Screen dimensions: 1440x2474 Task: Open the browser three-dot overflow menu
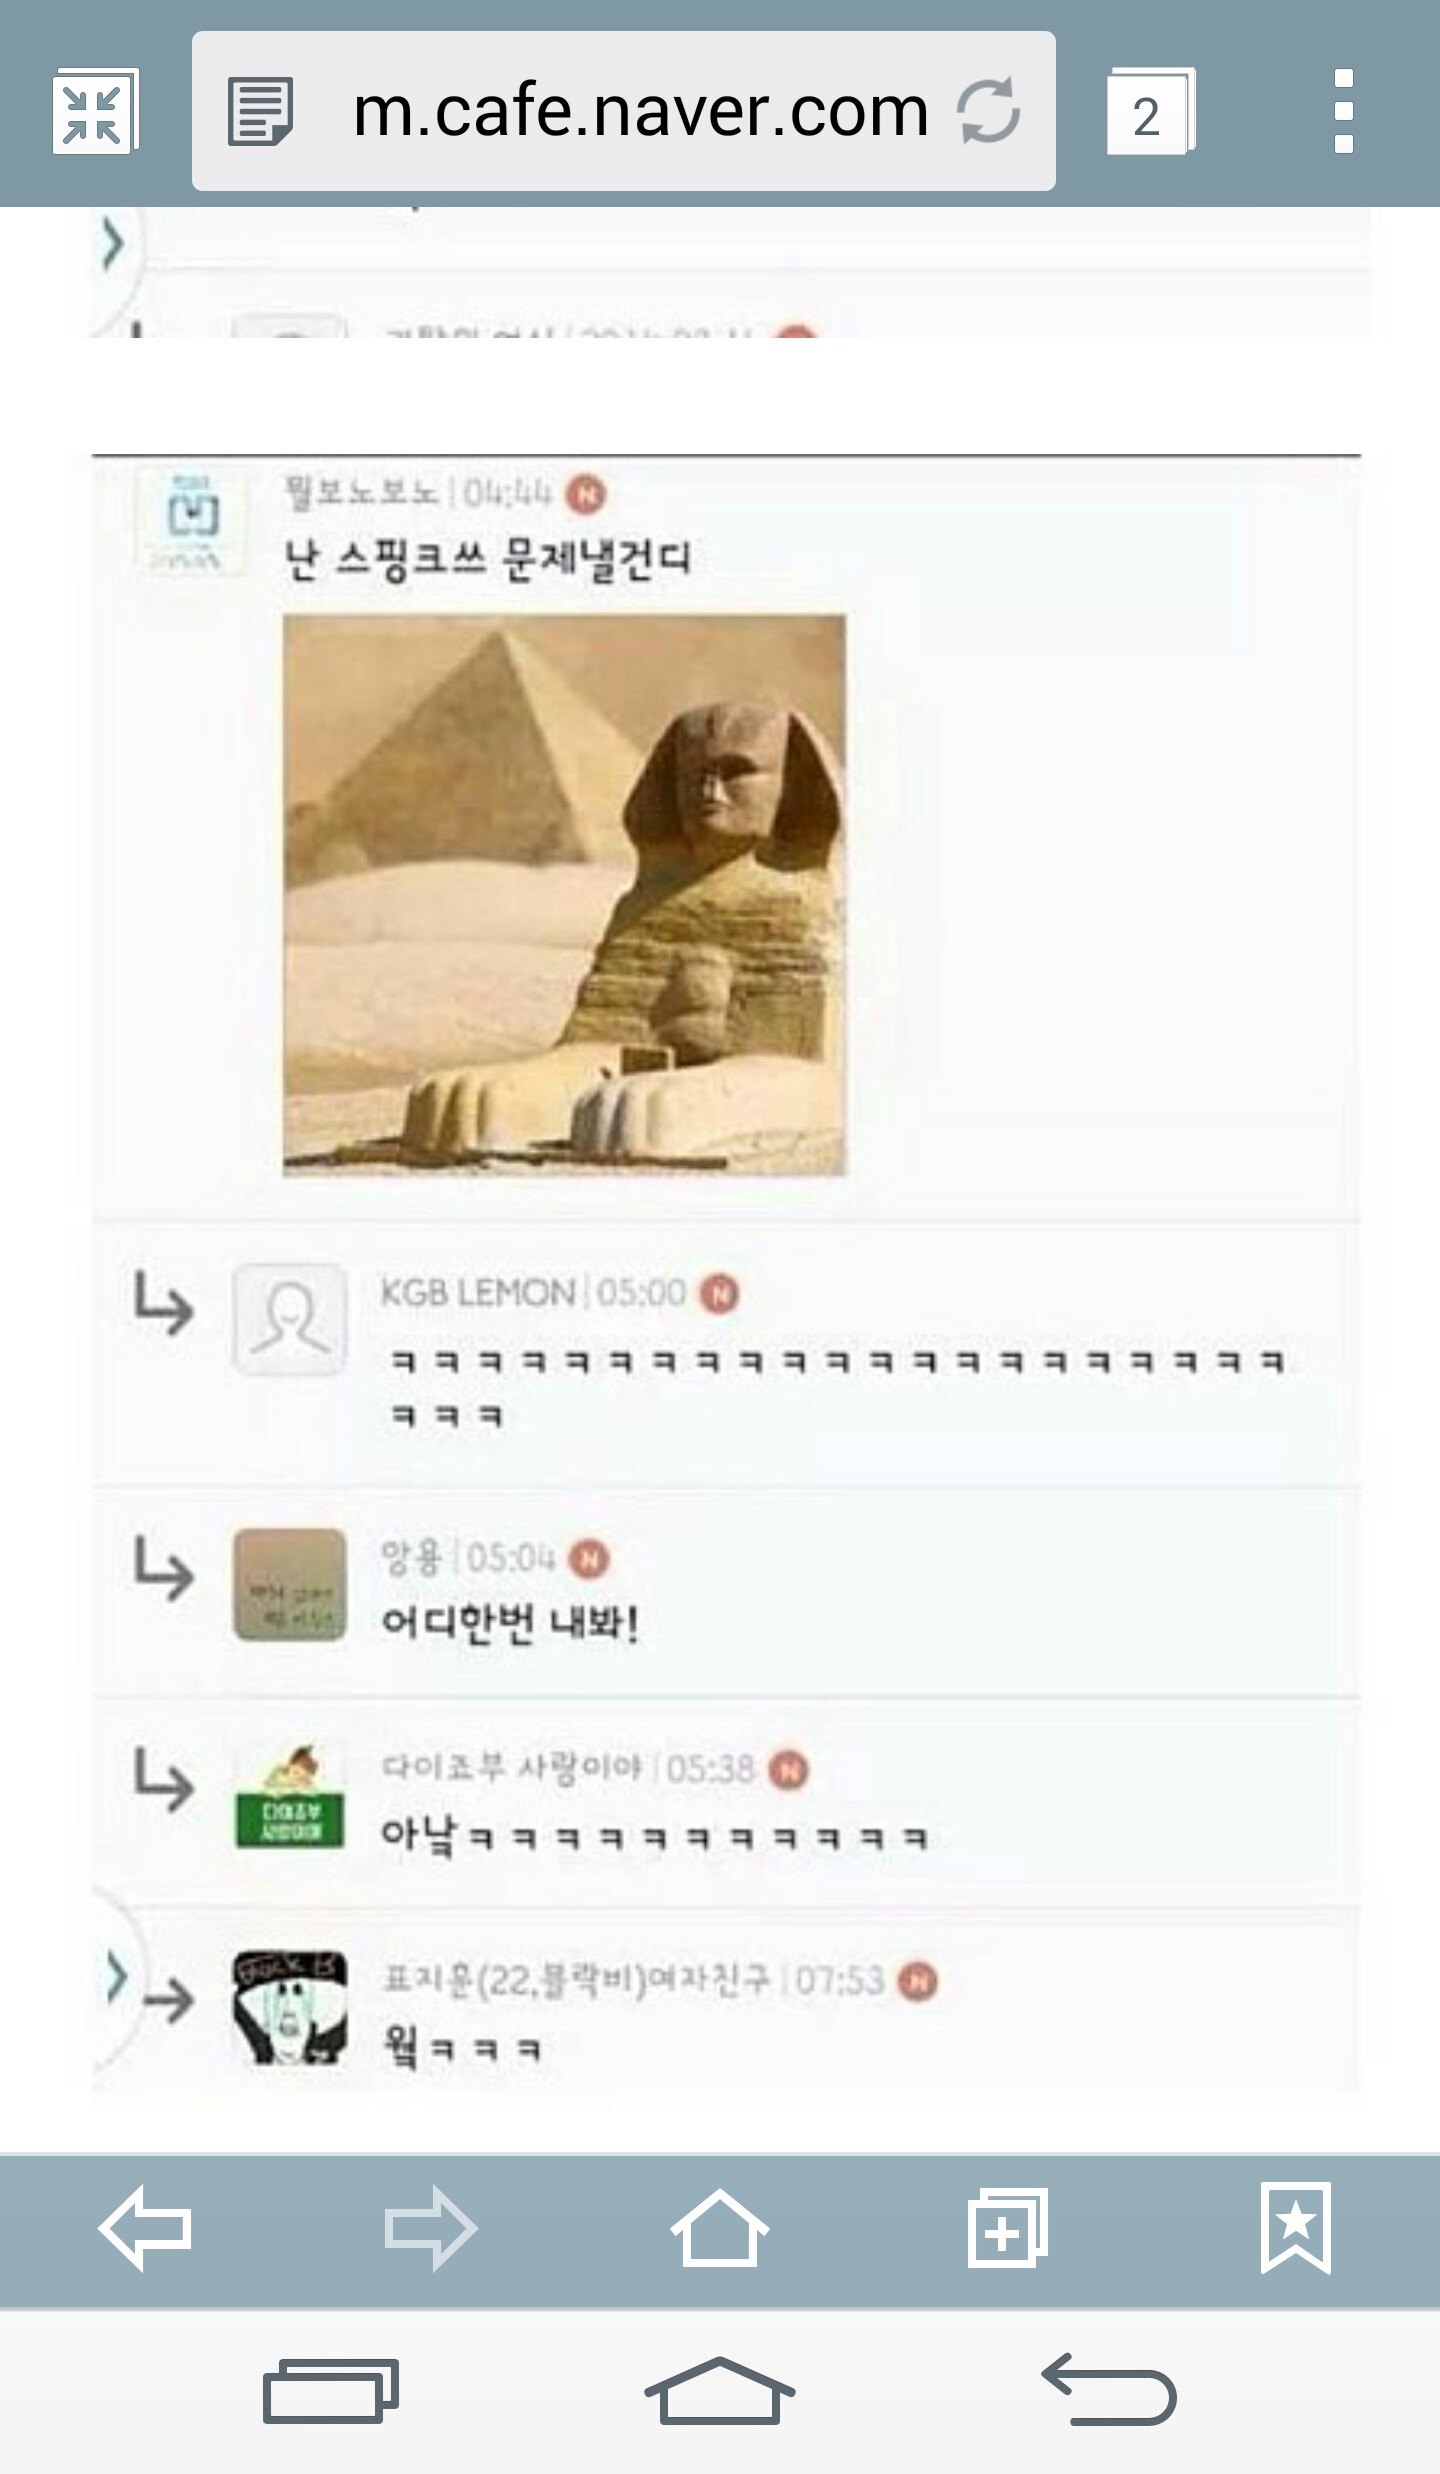(x=1344, y=111)
